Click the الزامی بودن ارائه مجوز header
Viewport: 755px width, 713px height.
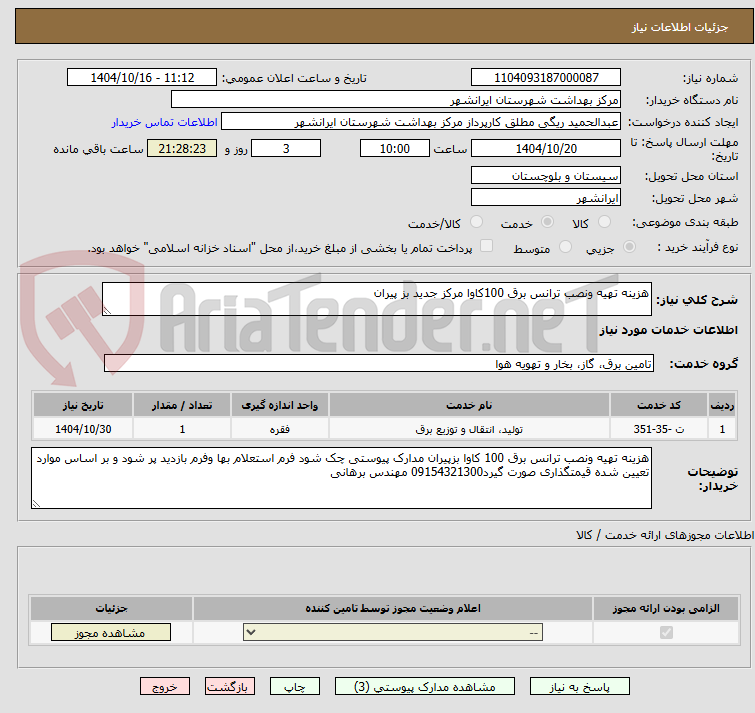point(666,608)
